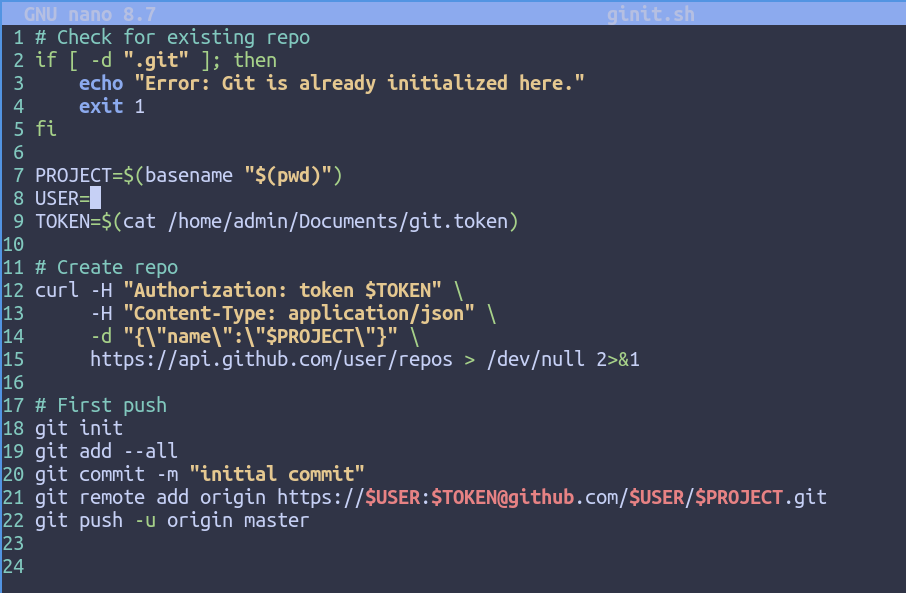The height and width of the screenshot is (593, 906).
Task: Click the "-u" flag on line 22
Action: 145,521
